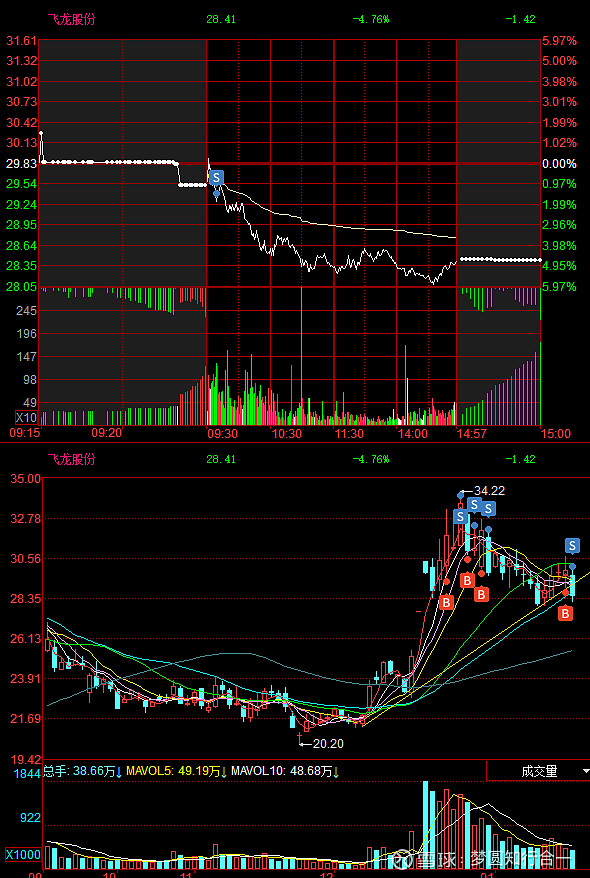Viewport: 590px width, 878px height.
Task: Click the 14:00 time axis label
Action: pyautogui.click(x=413, y=434)
